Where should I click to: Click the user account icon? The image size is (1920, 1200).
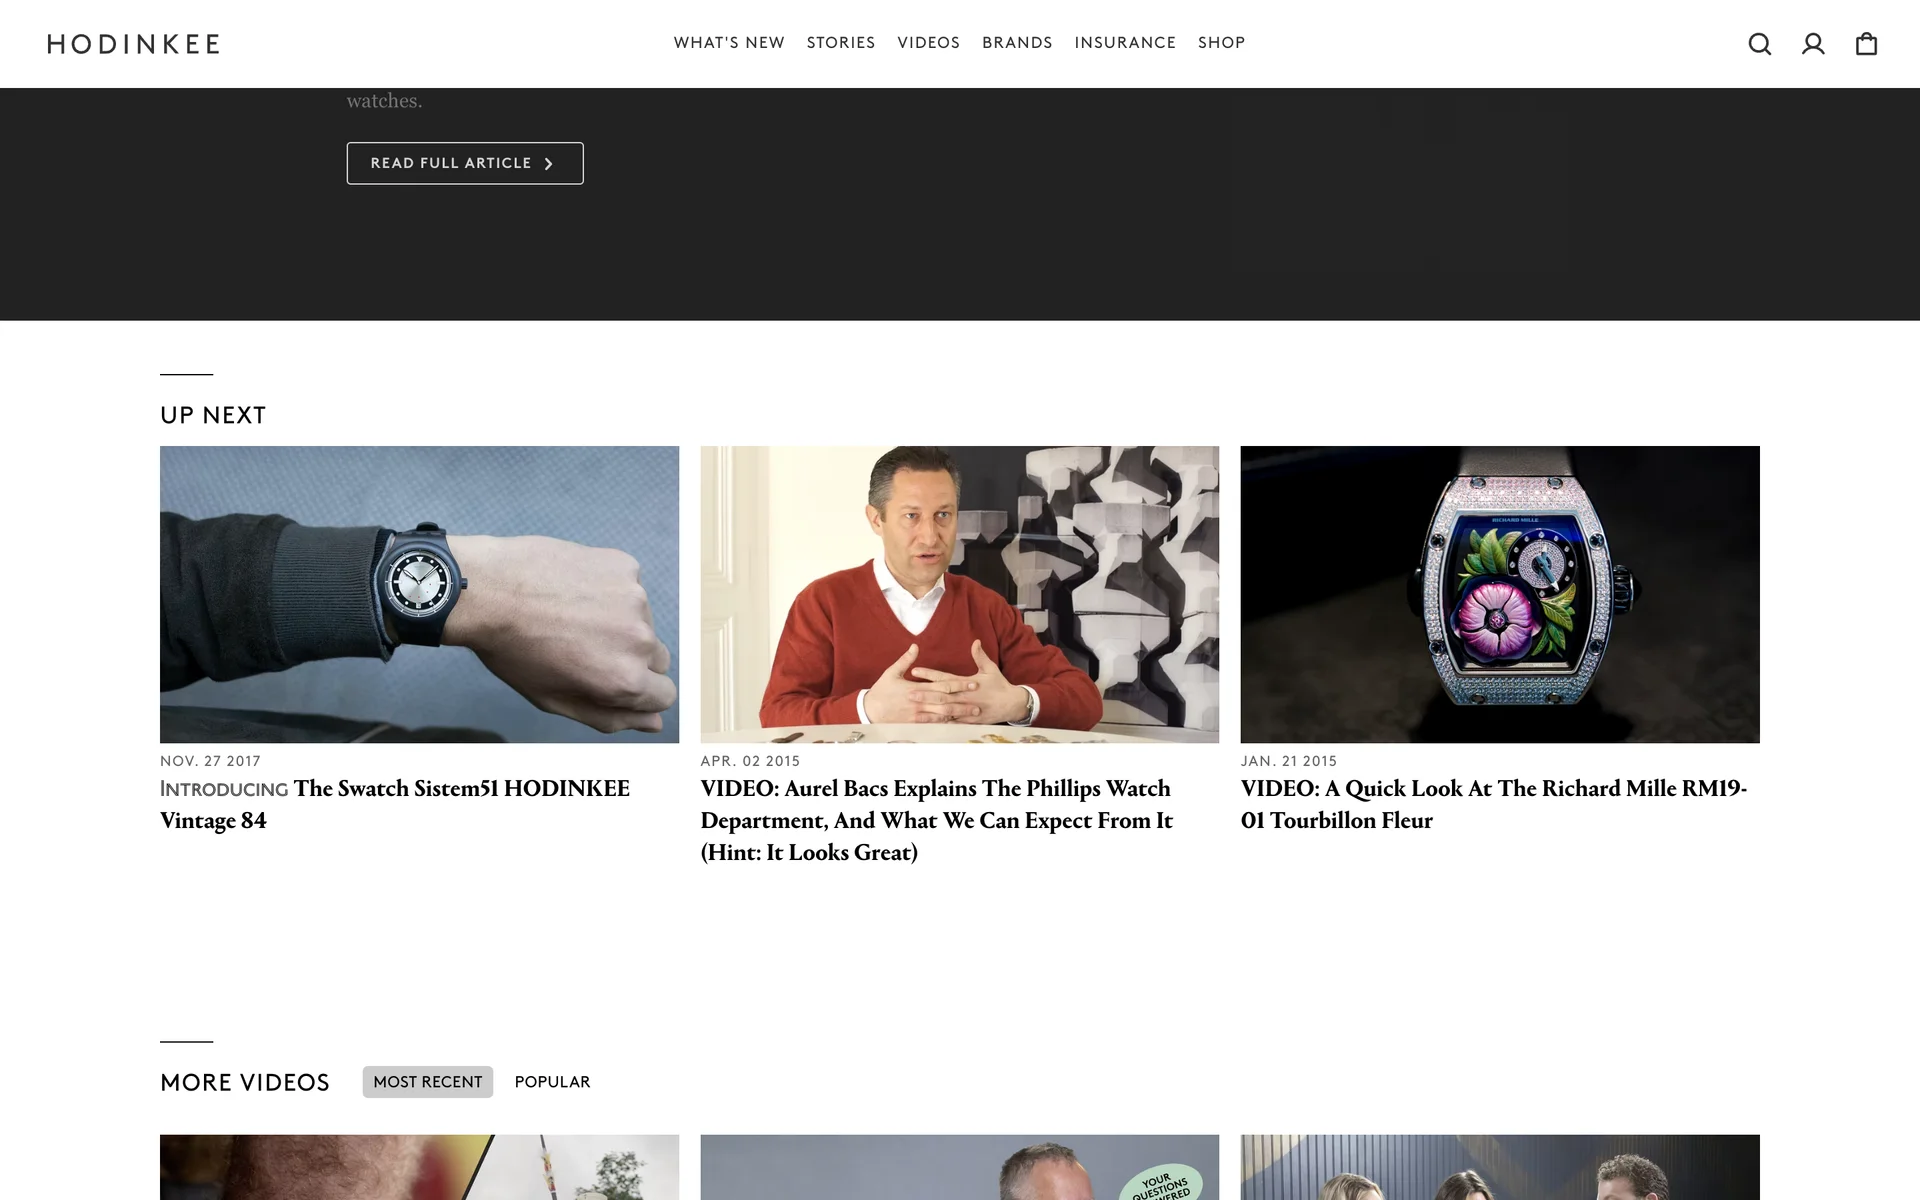point(1813,44)
